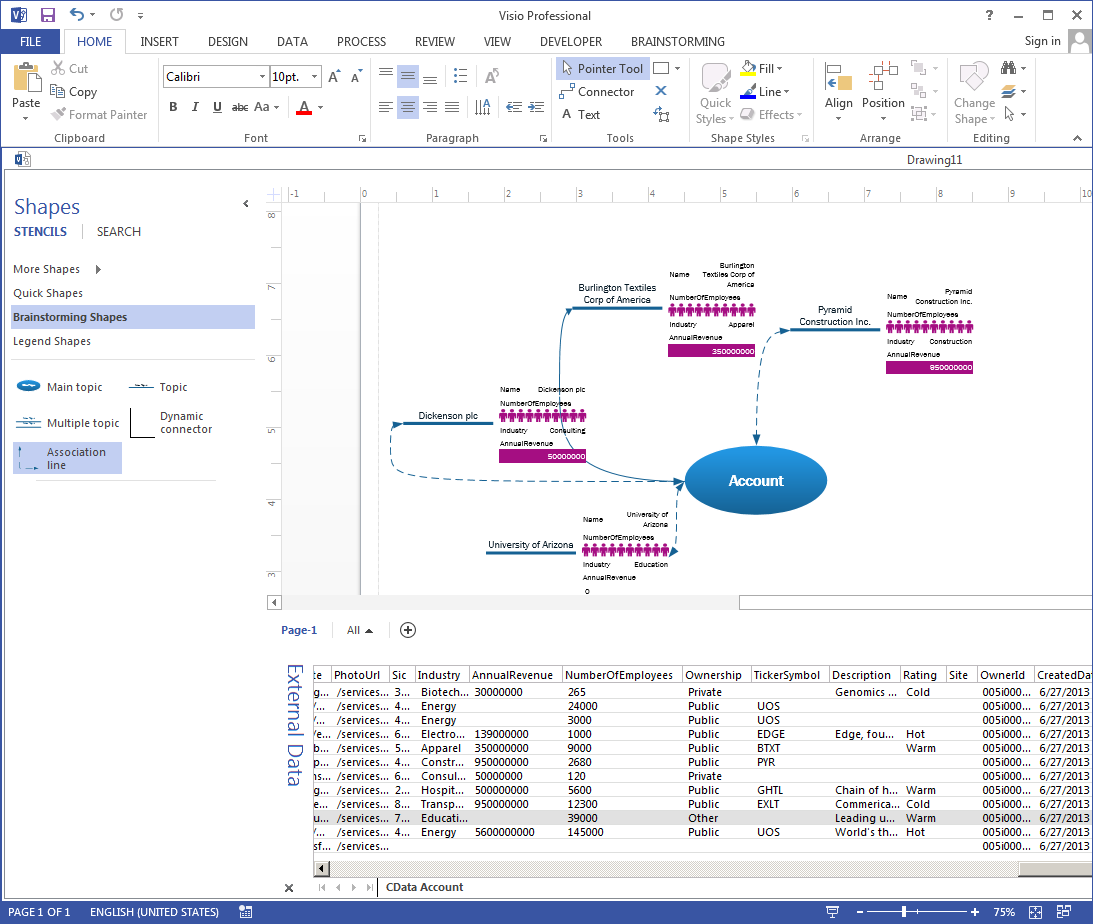Expand the More Shapes flyout
The width and height of the screenshot is (1093, 924).
click(98, 269)
